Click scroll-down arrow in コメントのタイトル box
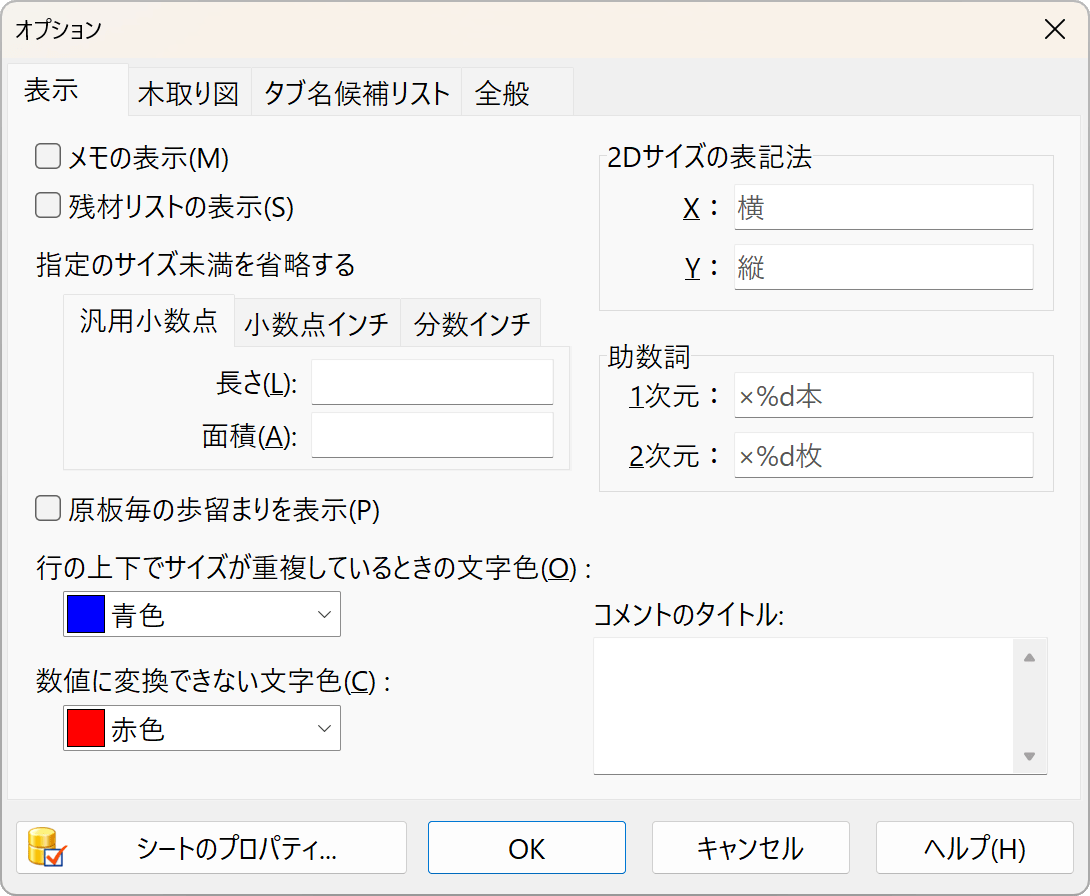Screen dimensions: 1090x896 [x=1029, y=756]
